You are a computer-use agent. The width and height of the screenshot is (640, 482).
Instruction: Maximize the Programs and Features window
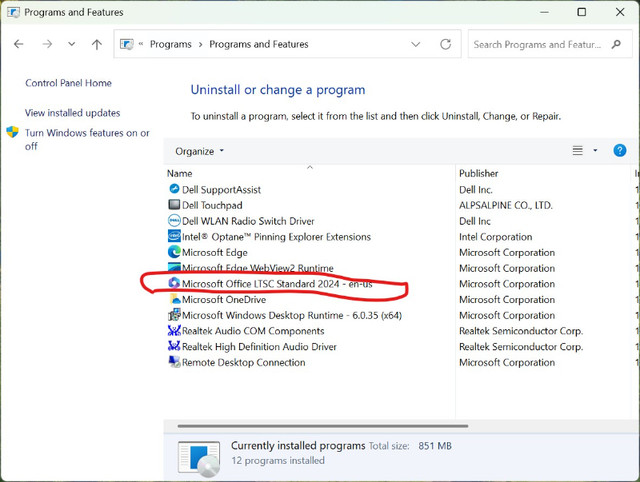click(582, 12)
